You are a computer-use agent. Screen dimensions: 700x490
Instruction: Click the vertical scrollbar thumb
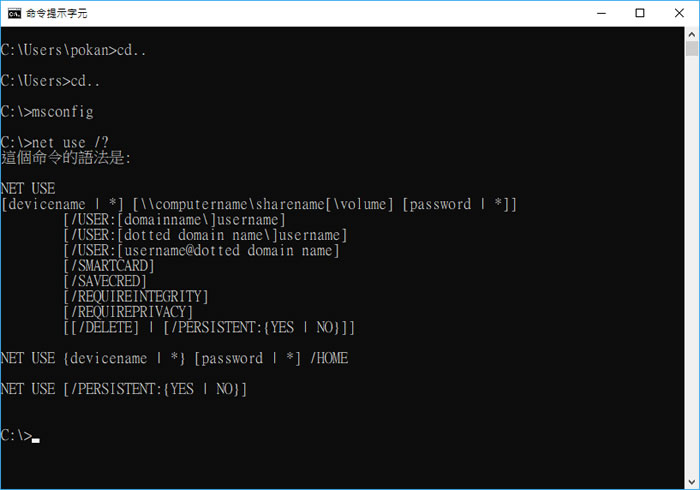(692, 49)
